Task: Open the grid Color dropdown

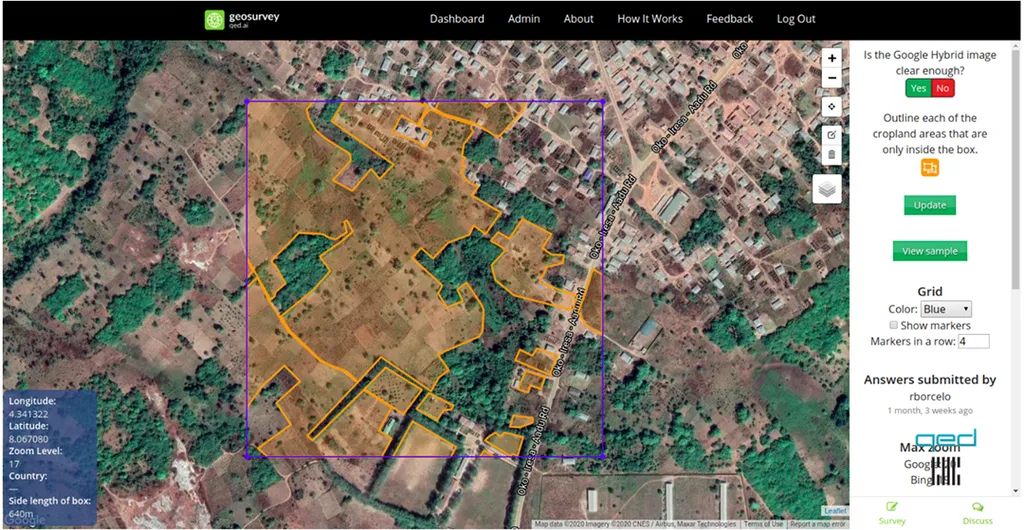Action: 946,309
